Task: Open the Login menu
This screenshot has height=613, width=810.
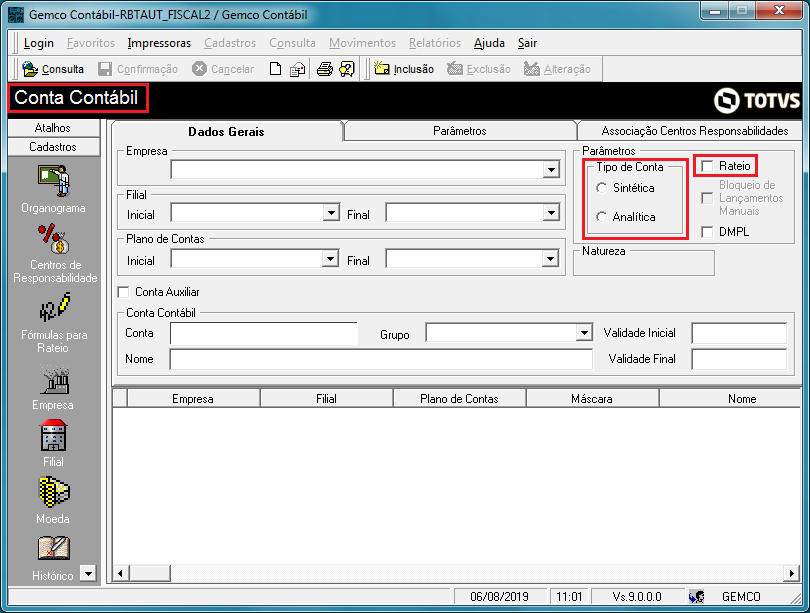Action: pyautogui.click(x=39, y=43)
